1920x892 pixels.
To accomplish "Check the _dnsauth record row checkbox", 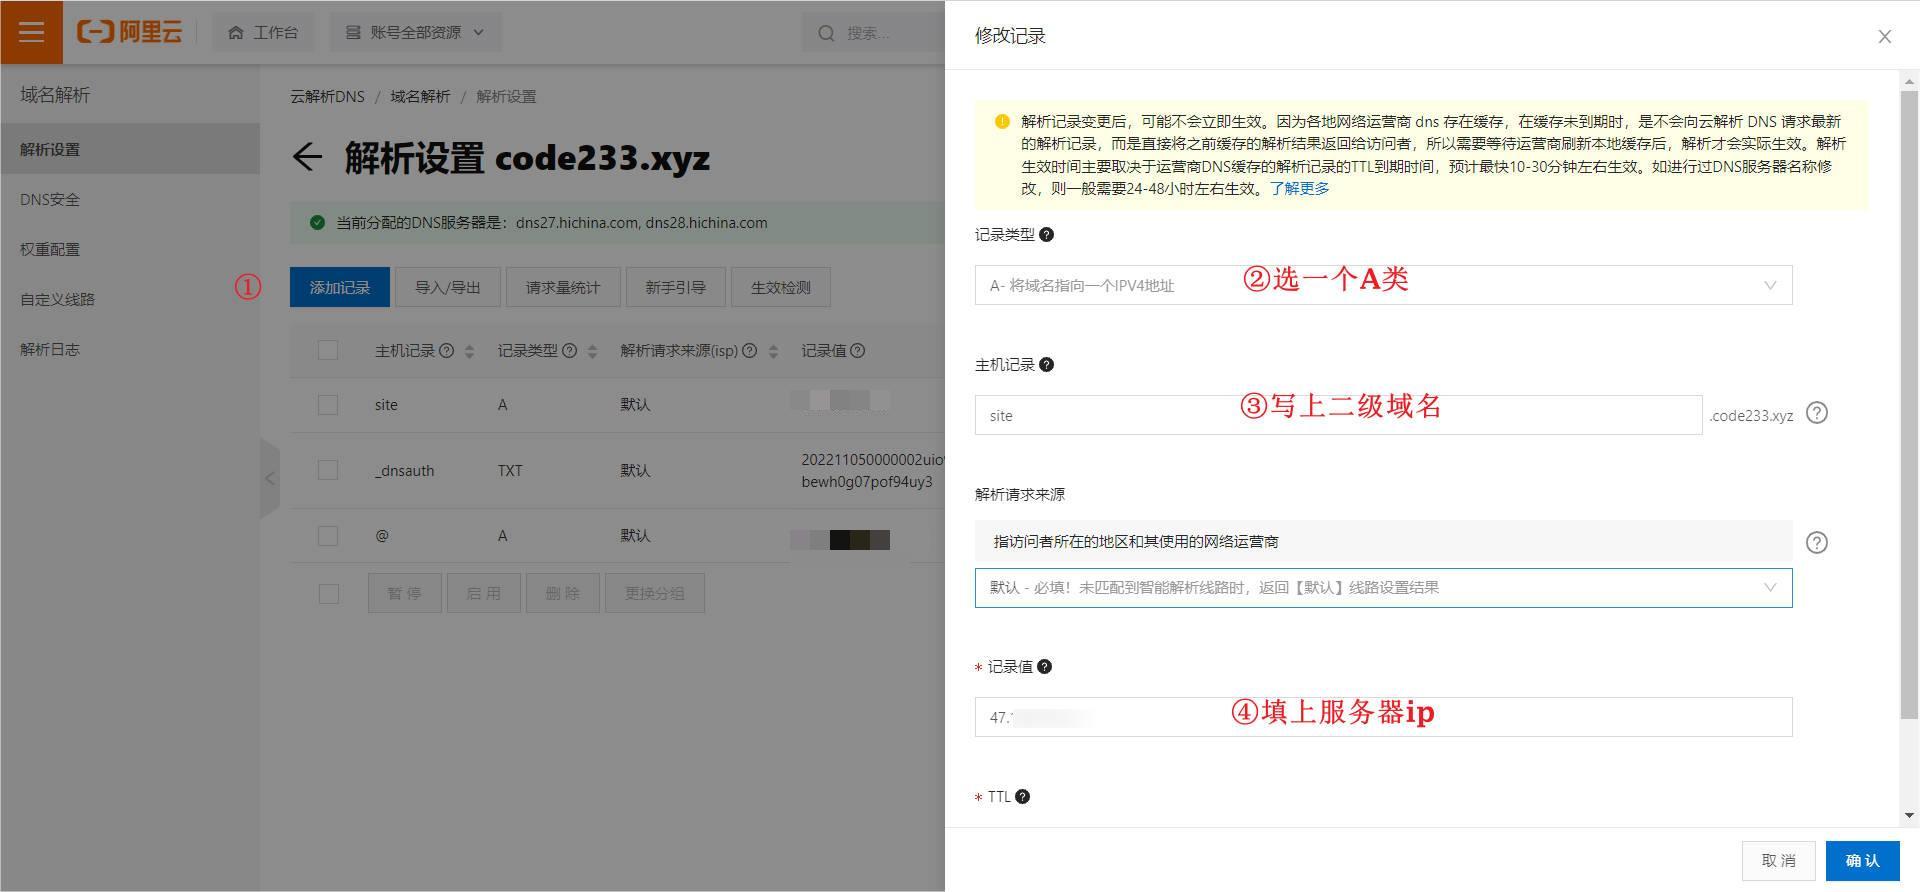I will (327, 470).
